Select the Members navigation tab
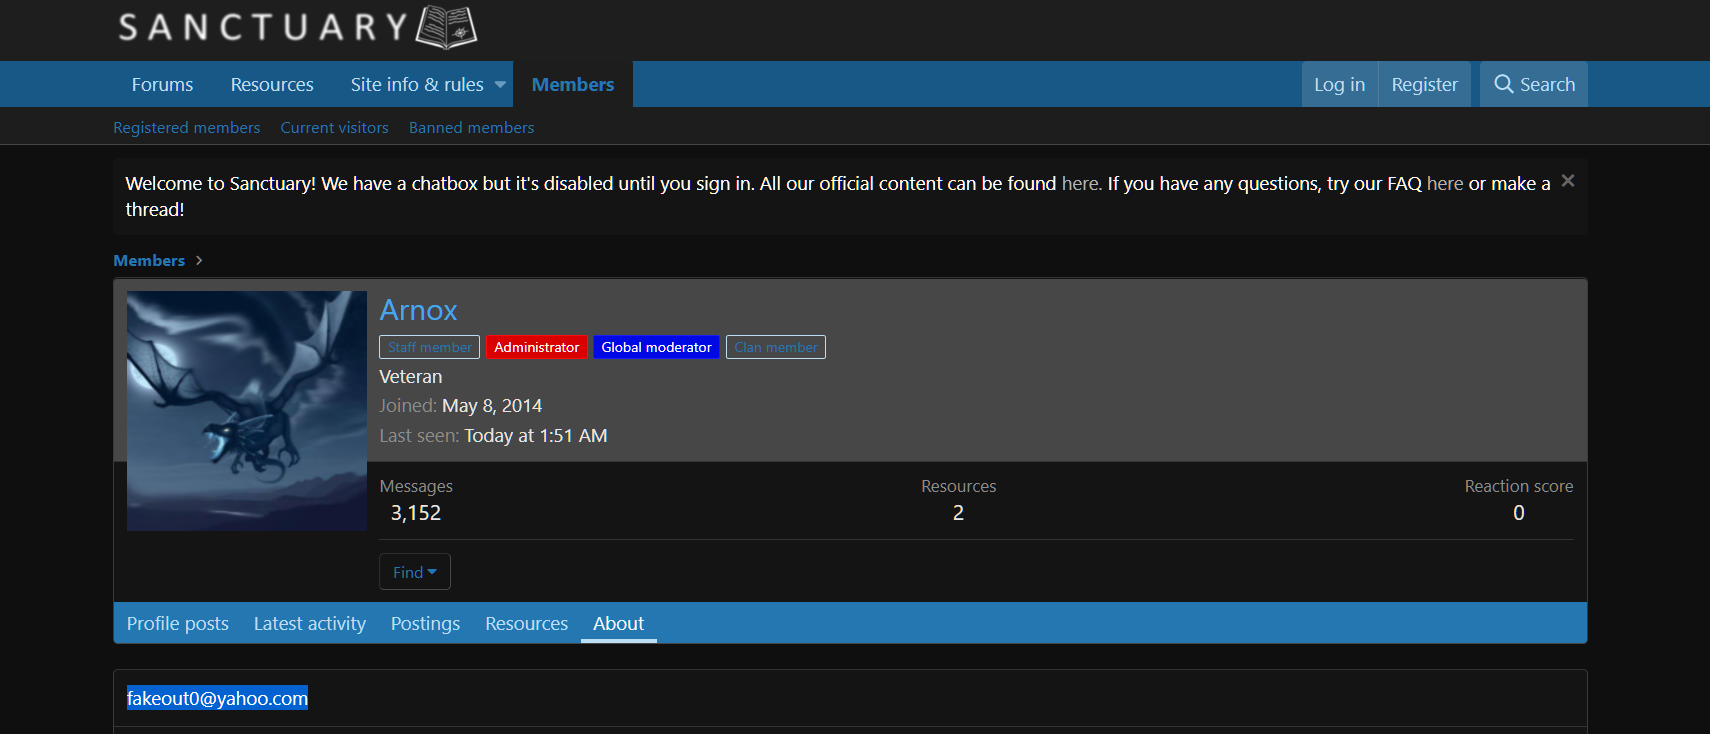The width and height of the screenshot is (1710, 734). tap(573, 84)
